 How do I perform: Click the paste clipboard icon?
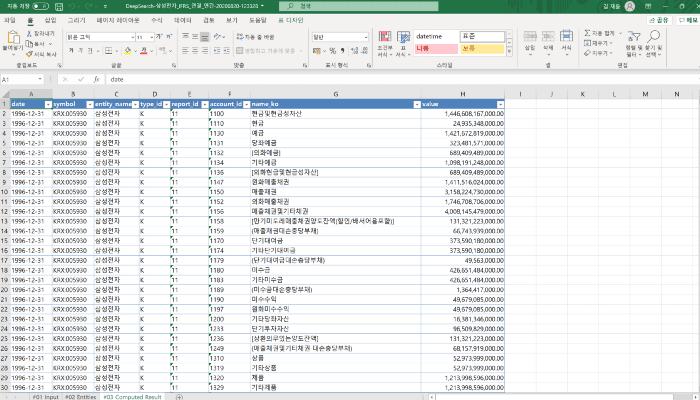[x=13, y=38]
